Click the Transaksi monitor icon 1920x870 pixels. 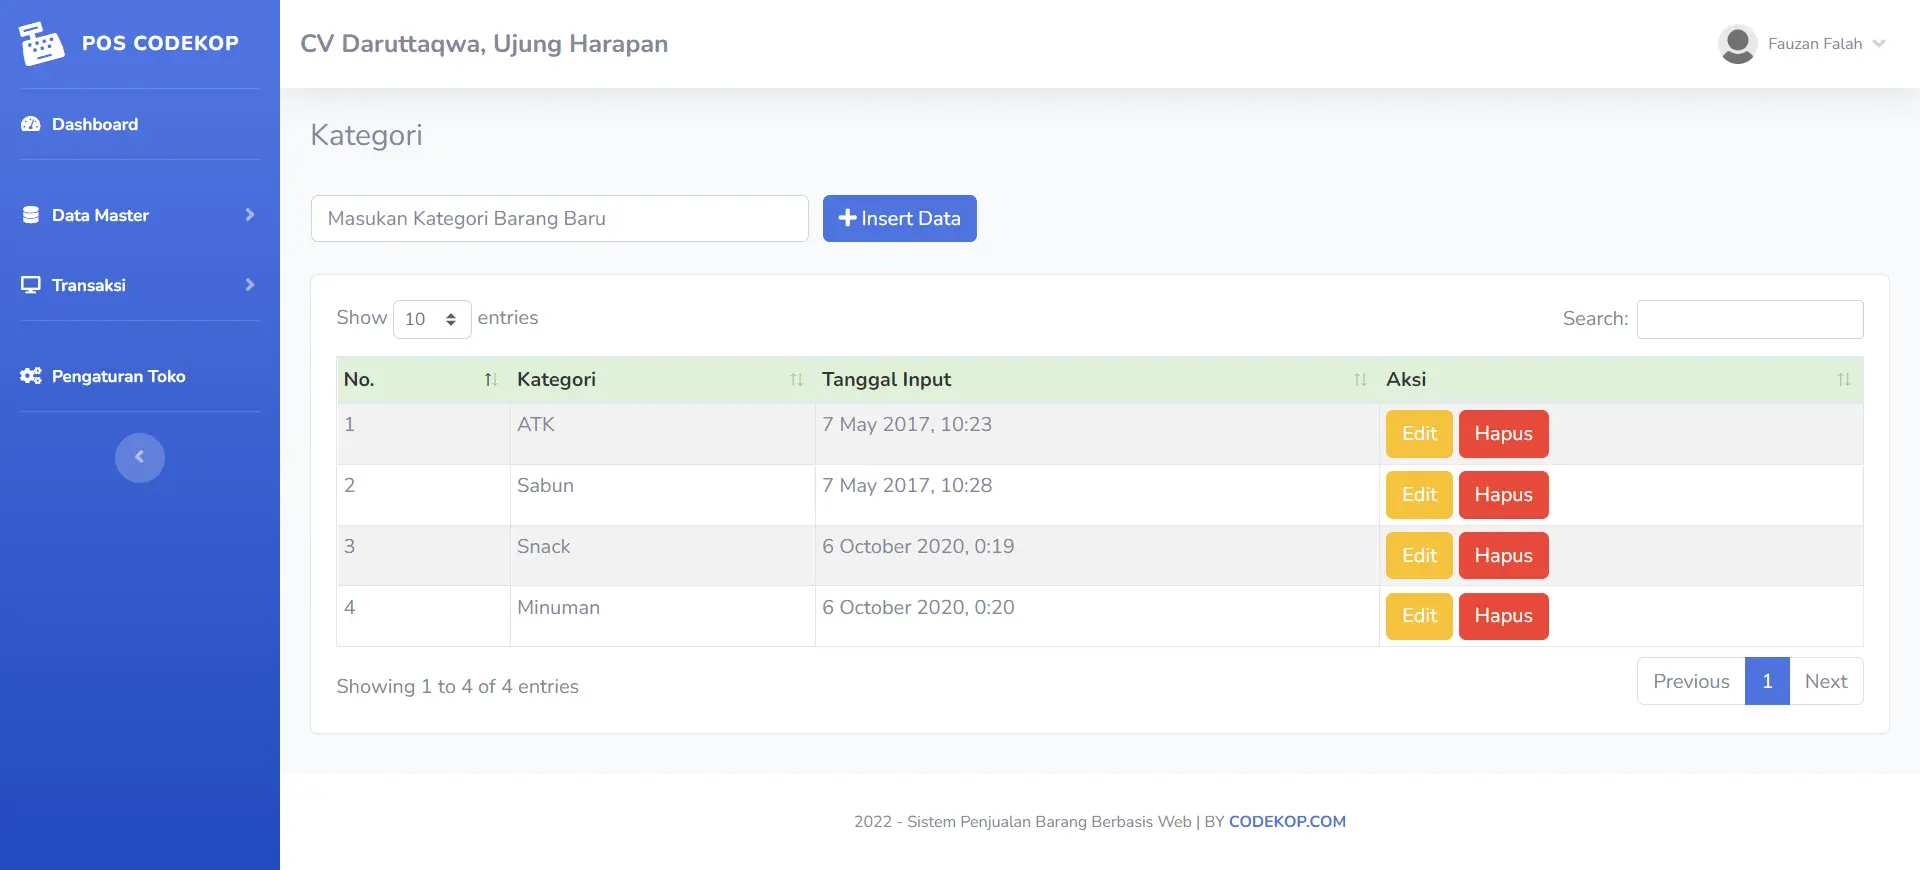click(x=31, y=285)
